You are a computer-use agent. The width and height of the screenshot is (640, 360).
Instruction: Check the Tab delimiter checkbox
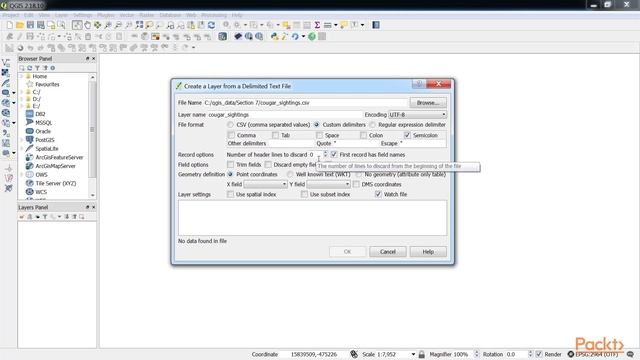[276, 135]
